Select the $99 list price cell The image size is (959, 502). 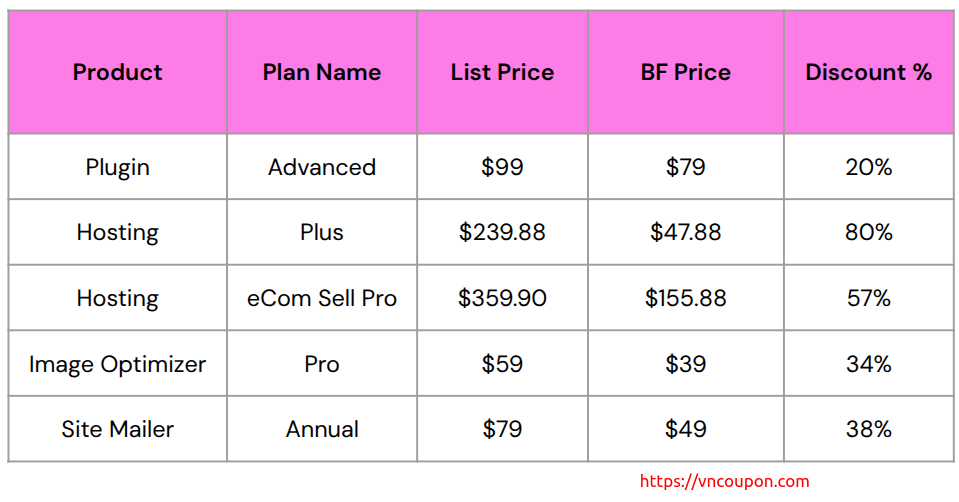pyautogui.click(x=502, y=167)
